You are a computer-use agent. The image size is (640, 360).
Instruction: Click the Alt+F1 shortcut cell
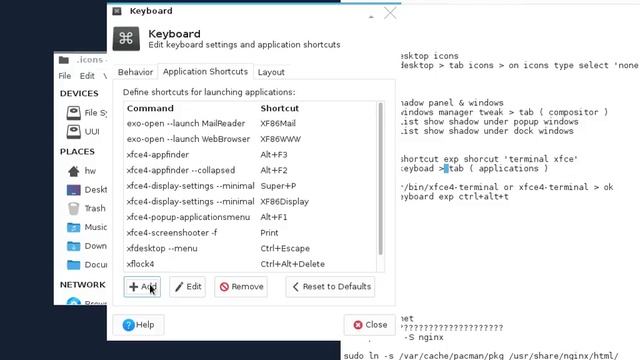273,217
